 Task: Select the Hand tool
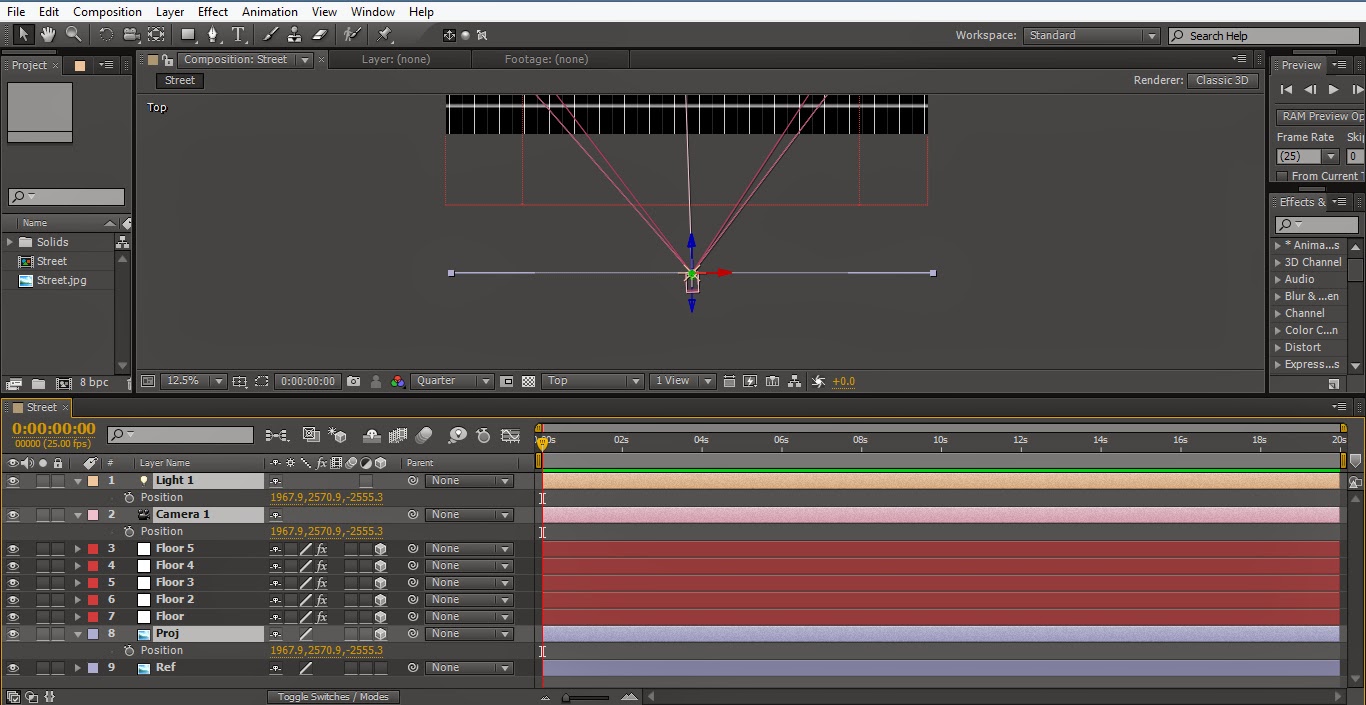tap(46, 33)
